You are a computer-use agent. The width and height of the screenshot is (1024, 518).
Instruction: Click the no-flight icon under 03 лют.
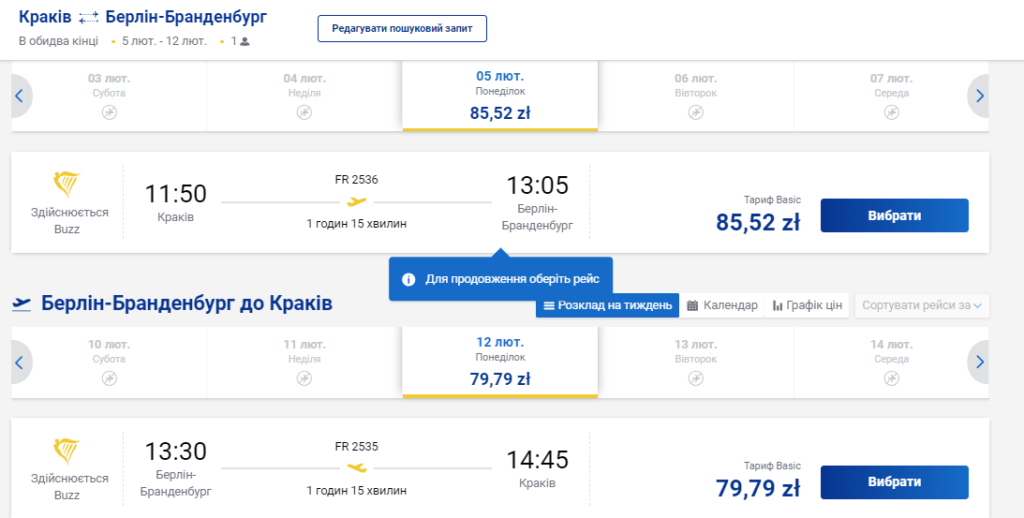(x=109, y=112)
